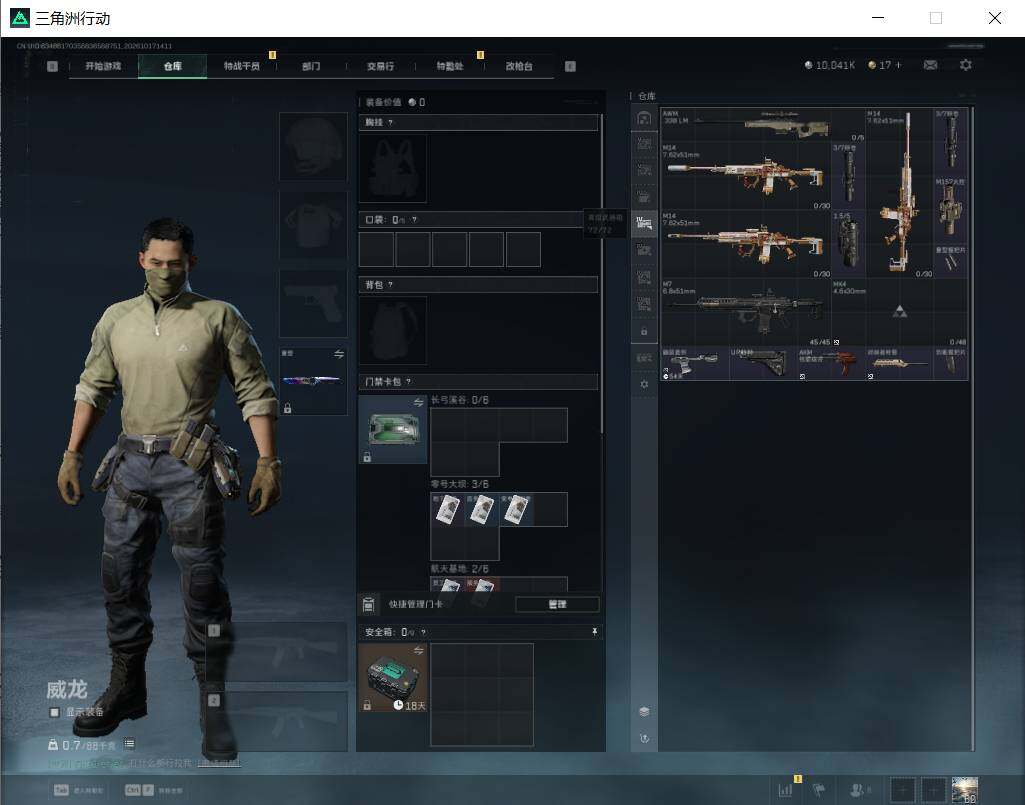This screenshot has width=1025, height=805.
Task: Expand the weight details list icon
Action: tap(129, 744)
